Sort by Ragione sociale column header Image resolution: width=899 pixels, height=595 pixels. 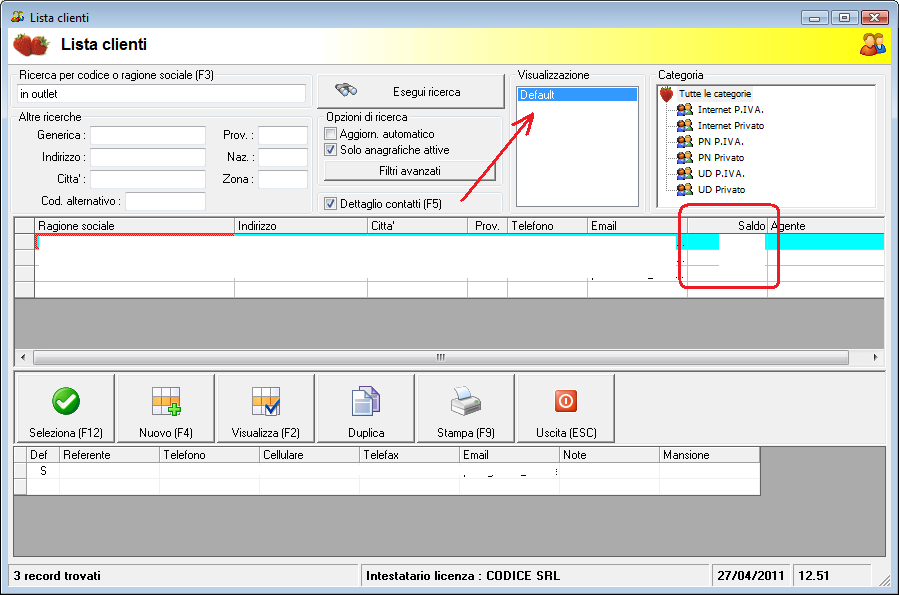pos(135,226)
